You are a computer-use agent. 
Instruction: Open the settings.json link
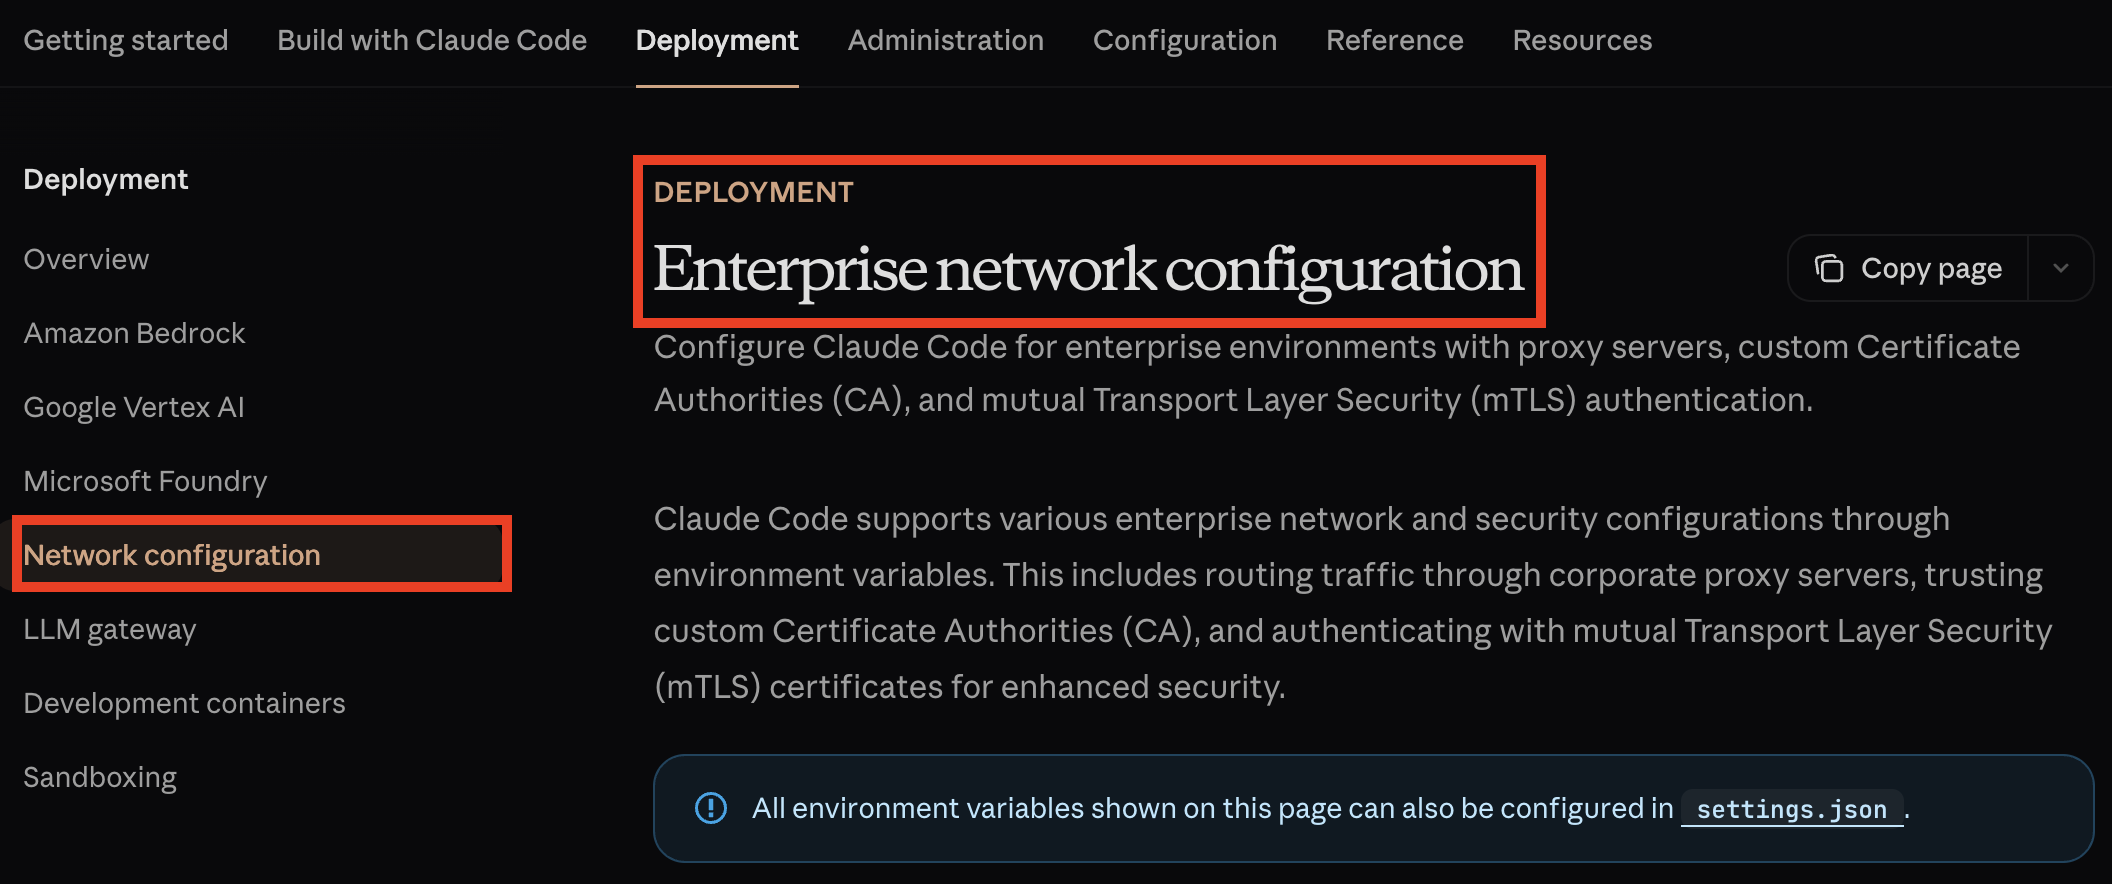[x=1792, y=809]
